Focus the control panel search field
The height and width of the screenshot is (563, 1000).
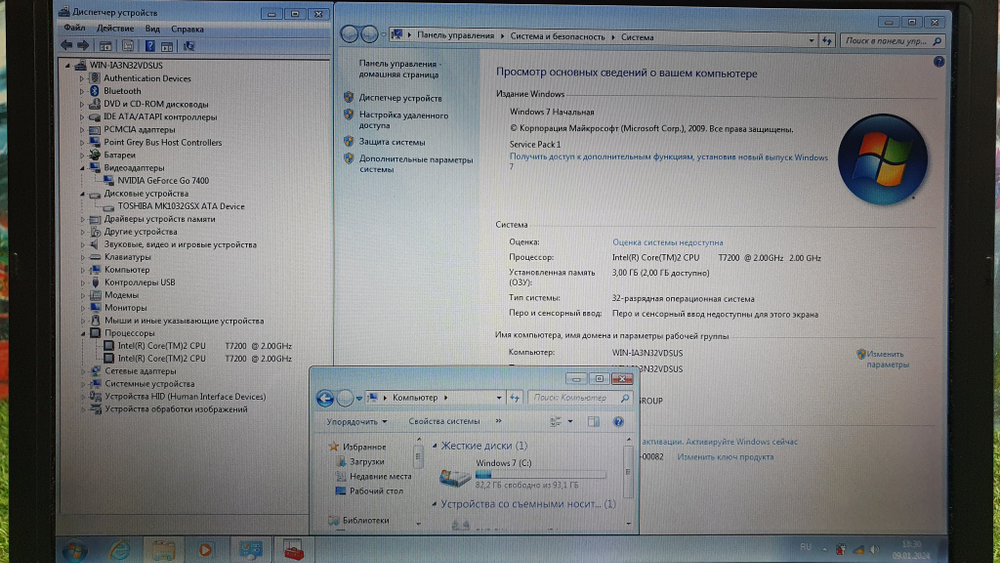coord(892,41)
